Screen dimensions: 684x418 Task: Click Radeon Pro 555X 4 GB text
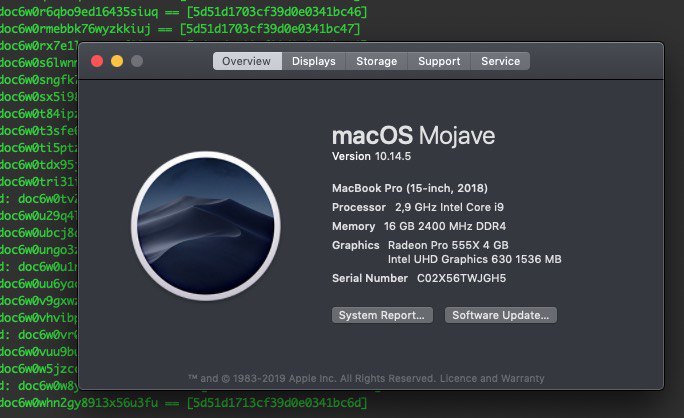pos(448,245)
